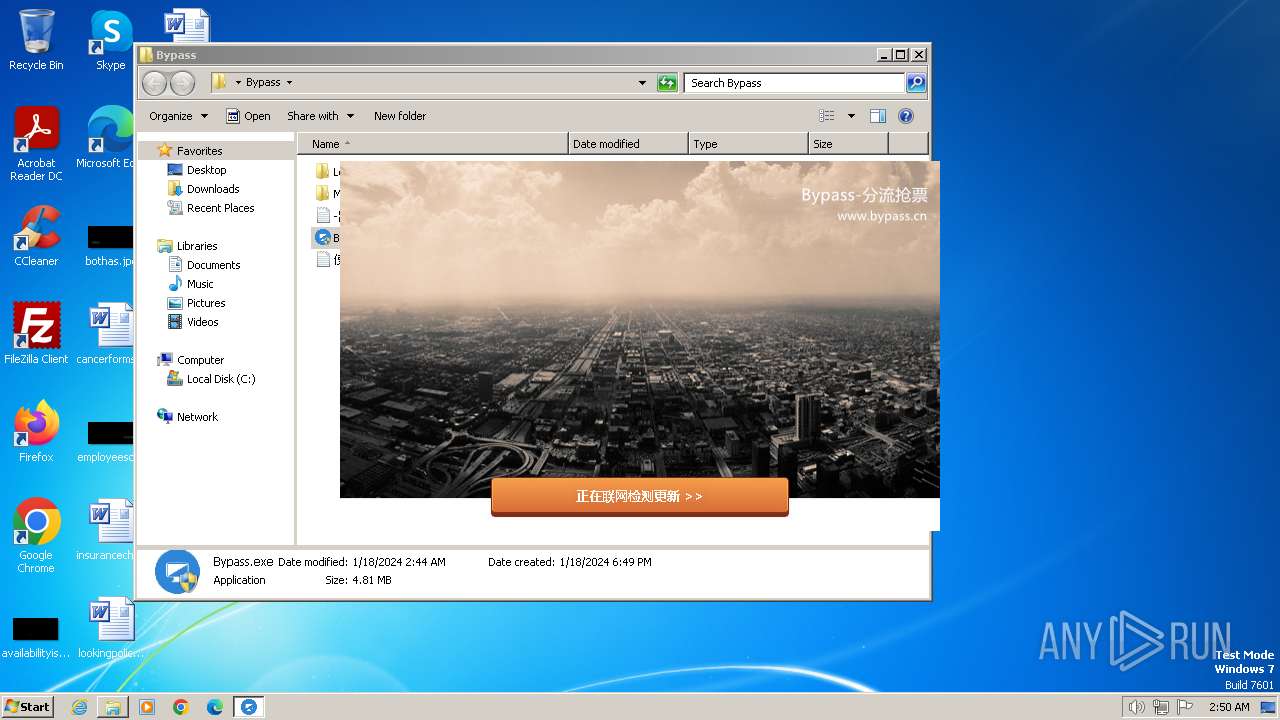Viewport: 1280px width, 720px height.
Task: Open volume control in system tray
Action: pos(1136,707)
